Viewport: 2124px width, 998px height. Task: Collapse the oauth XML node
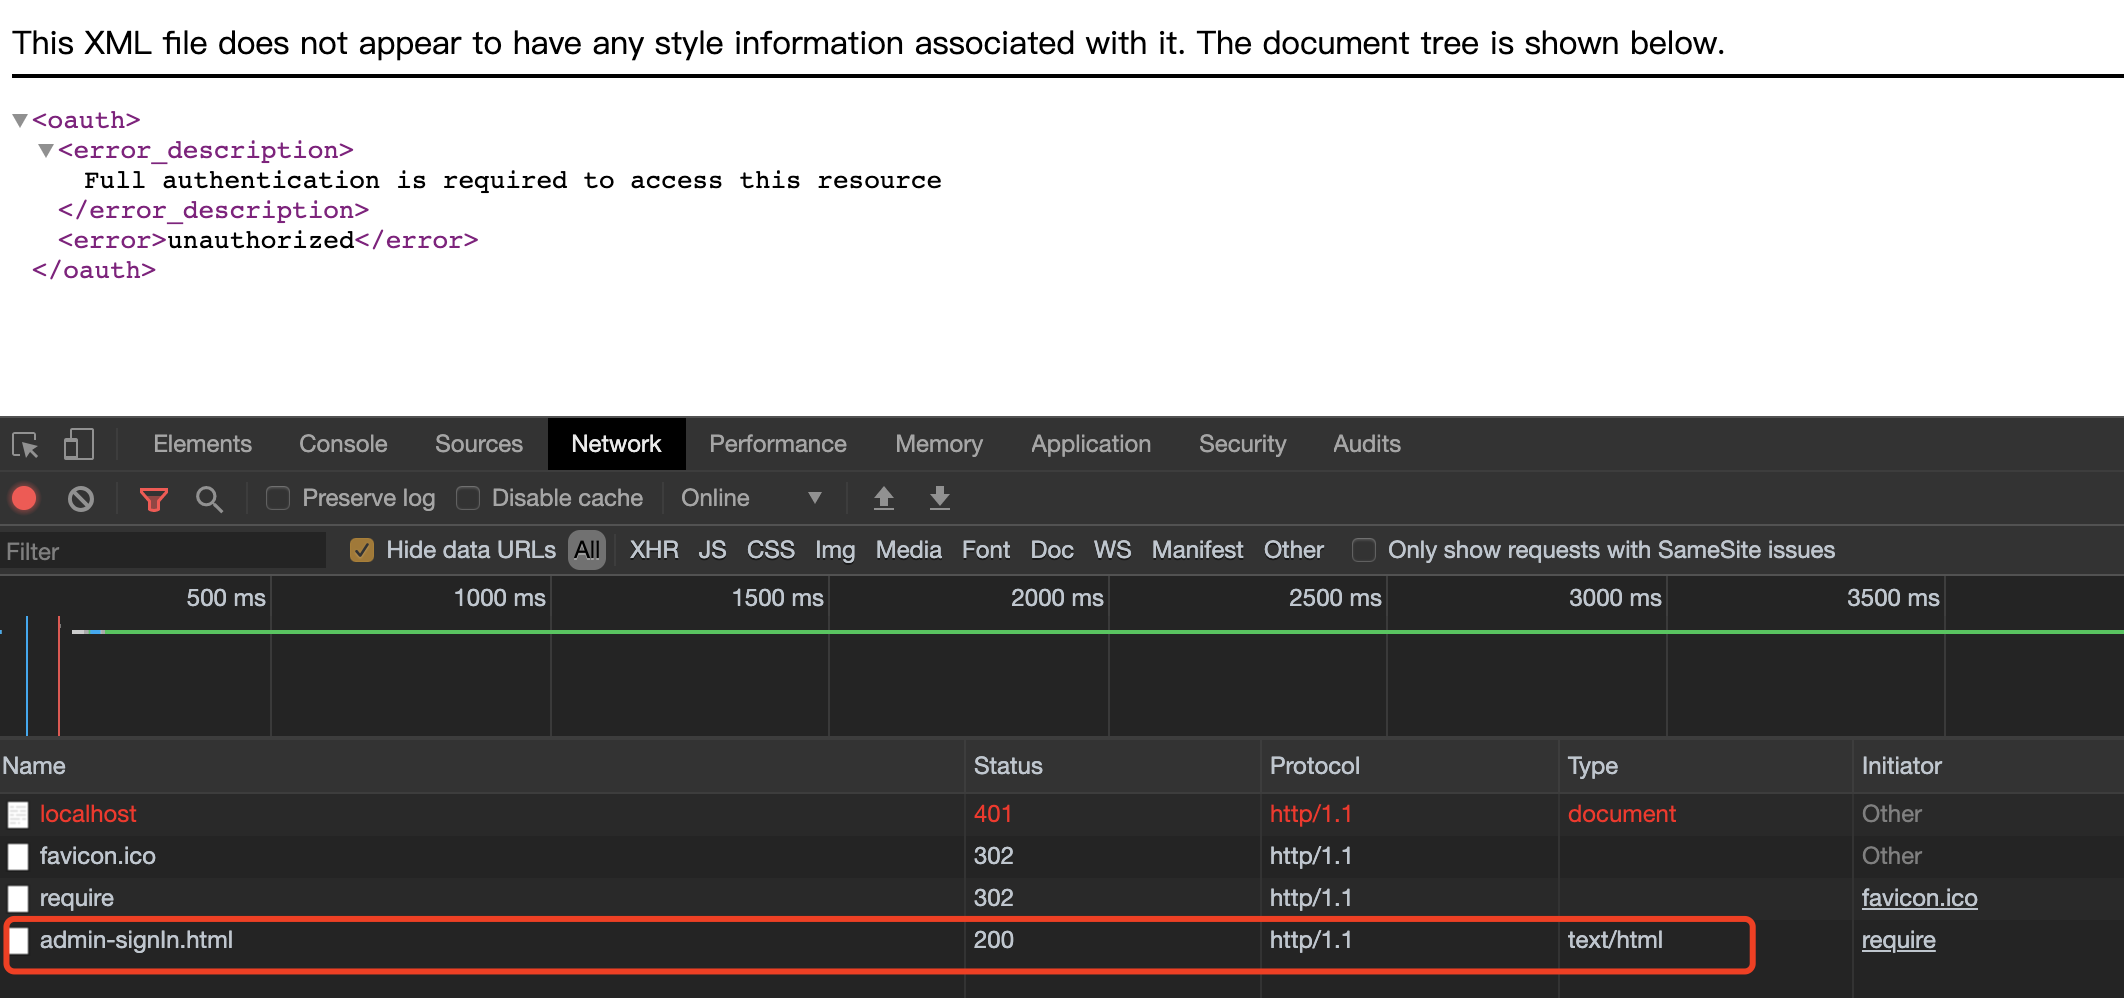19,120
